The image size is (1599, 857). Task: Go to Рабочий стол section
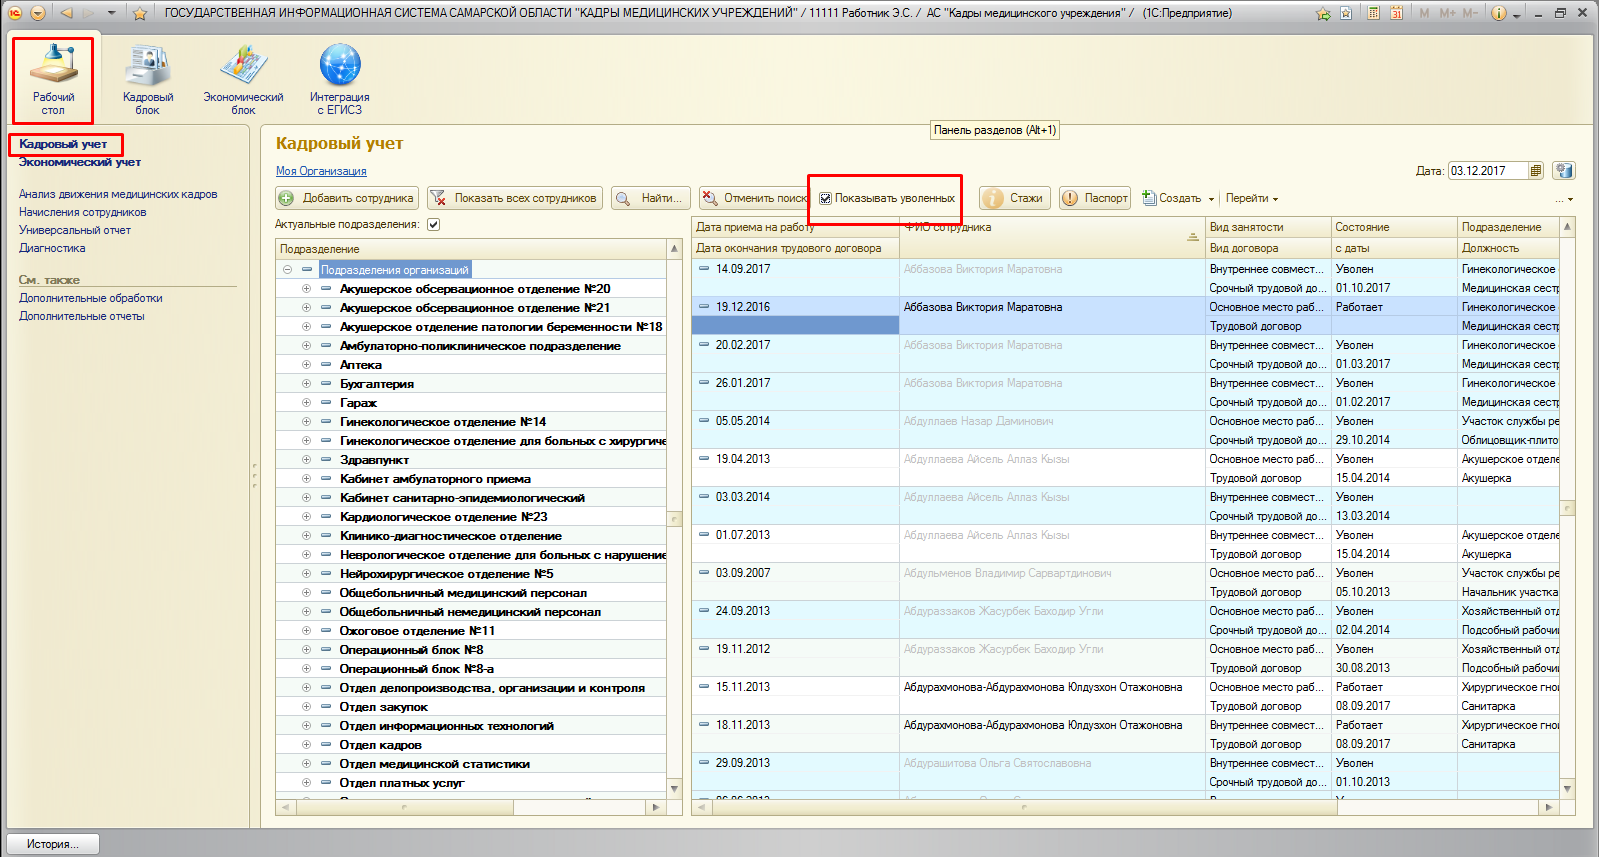[x=53, y=78]
